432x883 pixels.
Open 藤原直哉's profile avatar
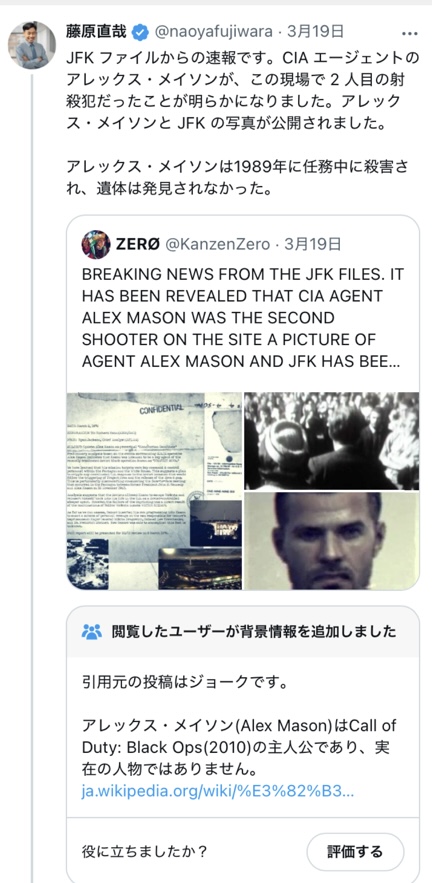pyautogui.click(x=32, y=45)
